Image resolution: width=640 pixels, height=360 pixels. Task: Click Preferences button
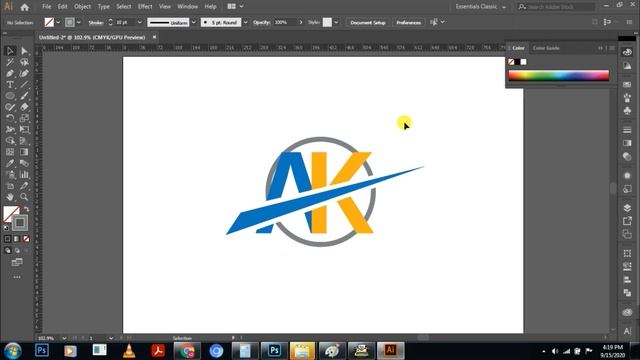pyautogui.click(x=408, y=22)
